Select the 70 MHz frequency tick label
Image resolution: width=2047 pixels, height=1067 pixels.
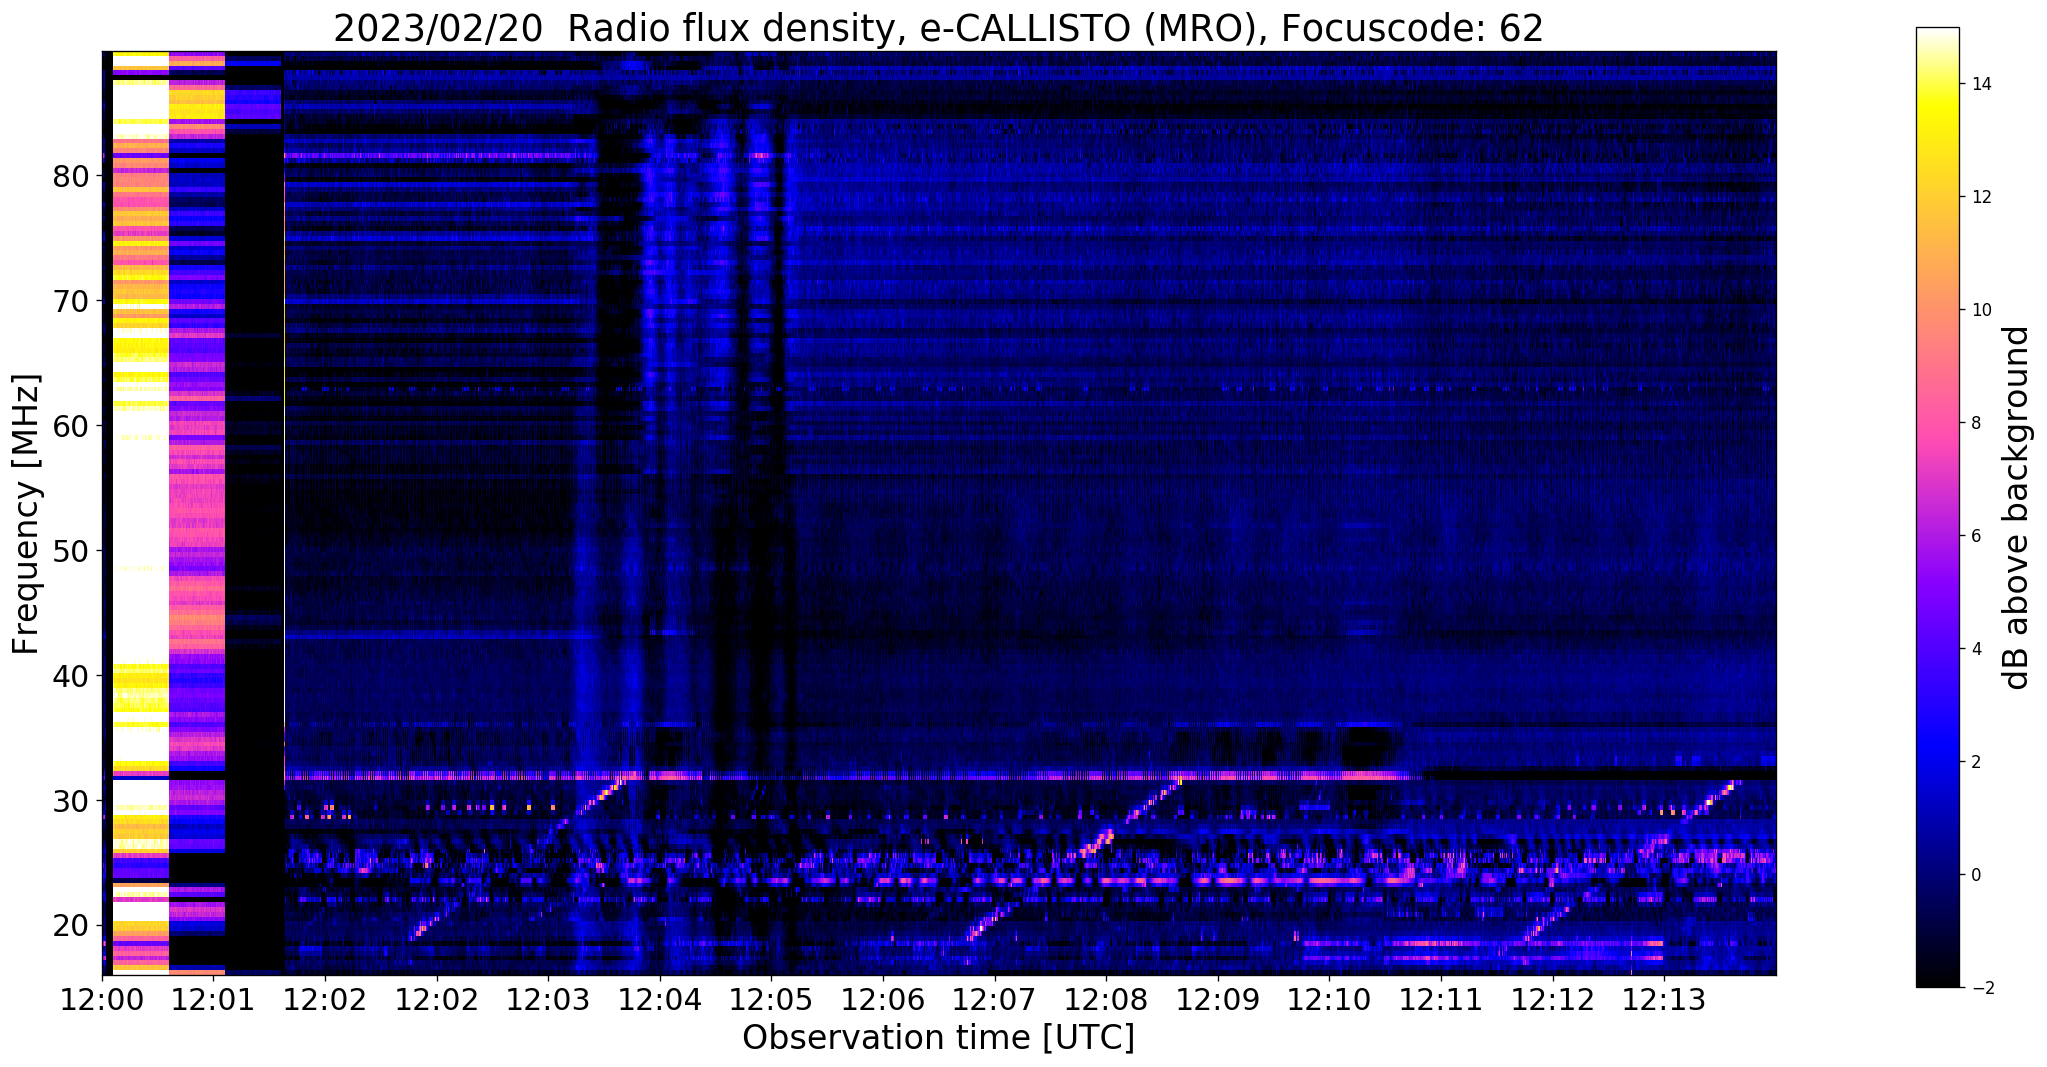(70, 301)
